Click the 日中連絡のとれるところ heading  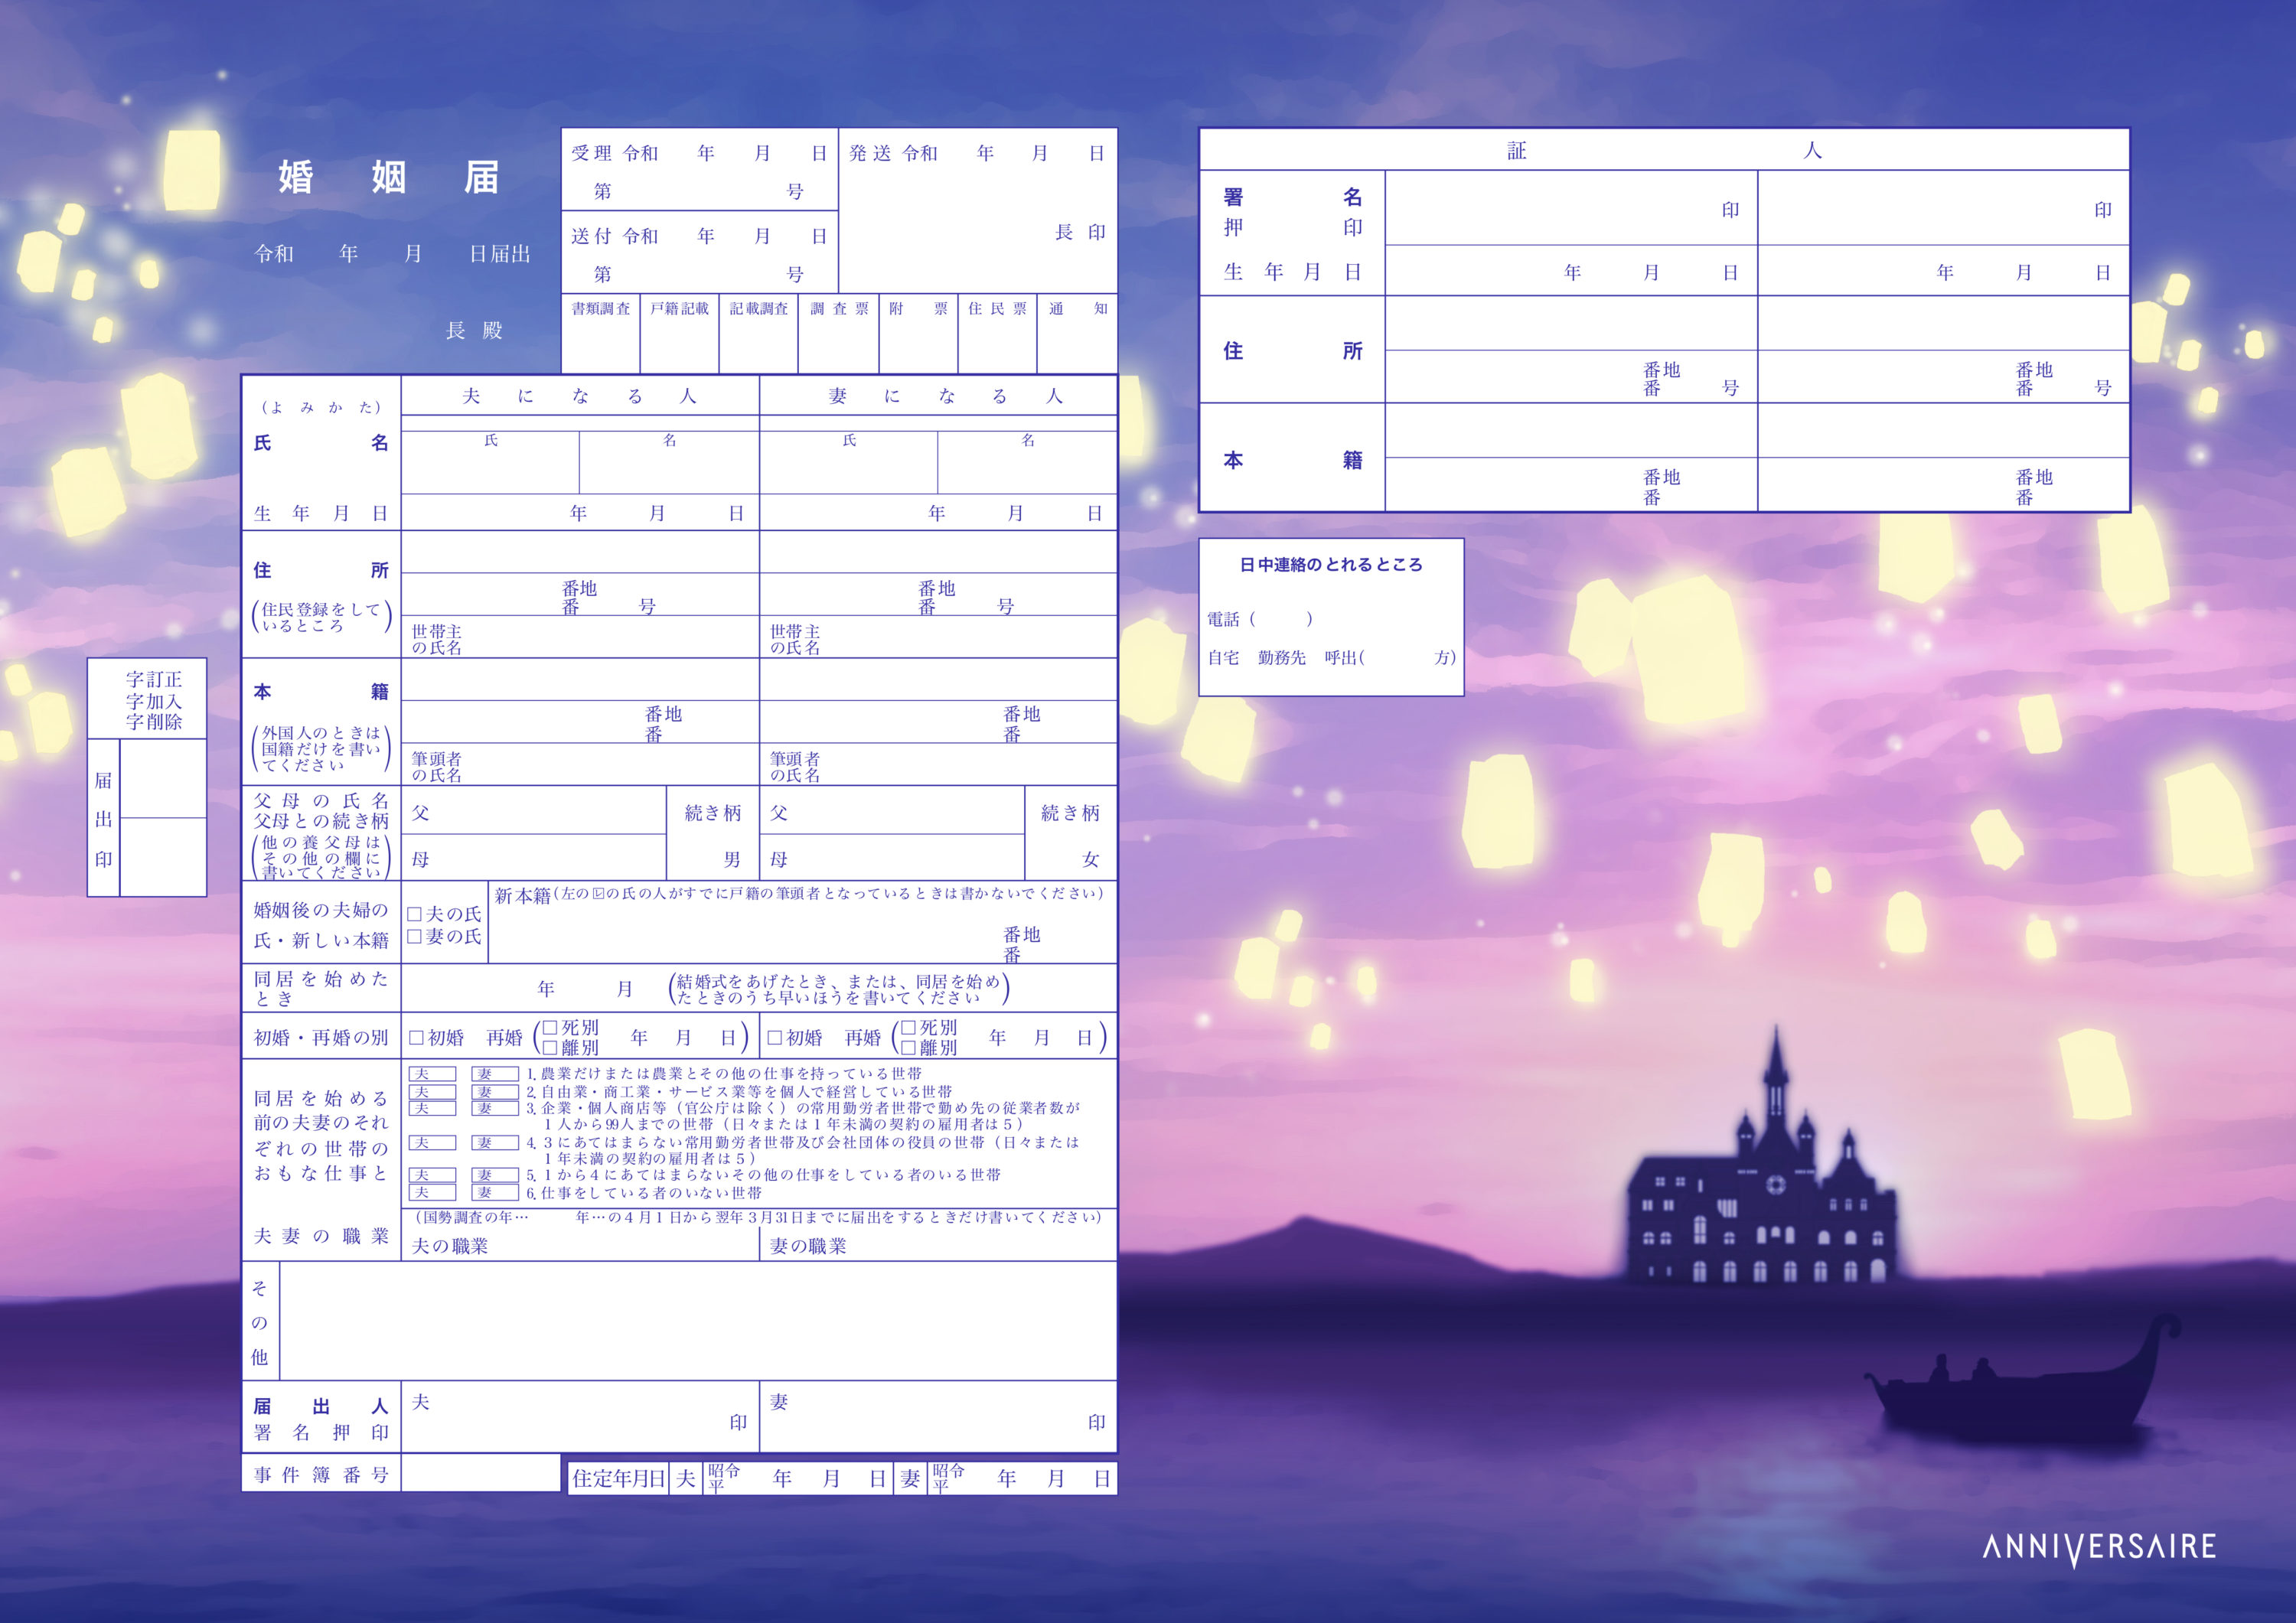click(x=1331, y=565)
